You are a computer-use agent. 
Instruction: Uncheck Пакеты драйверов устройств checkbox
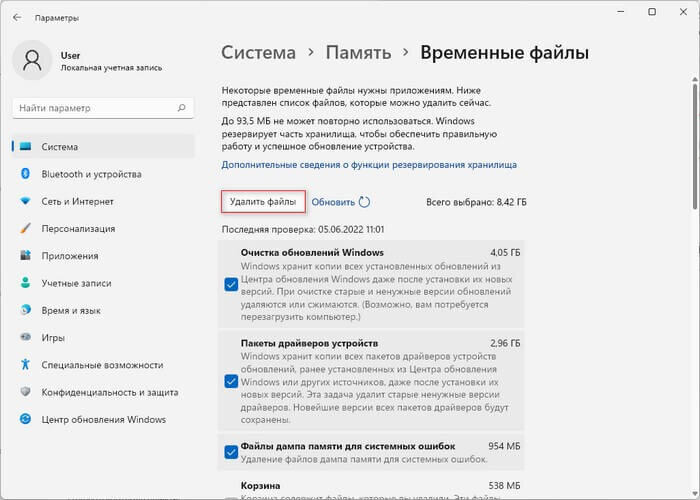[x=231, y=381]
